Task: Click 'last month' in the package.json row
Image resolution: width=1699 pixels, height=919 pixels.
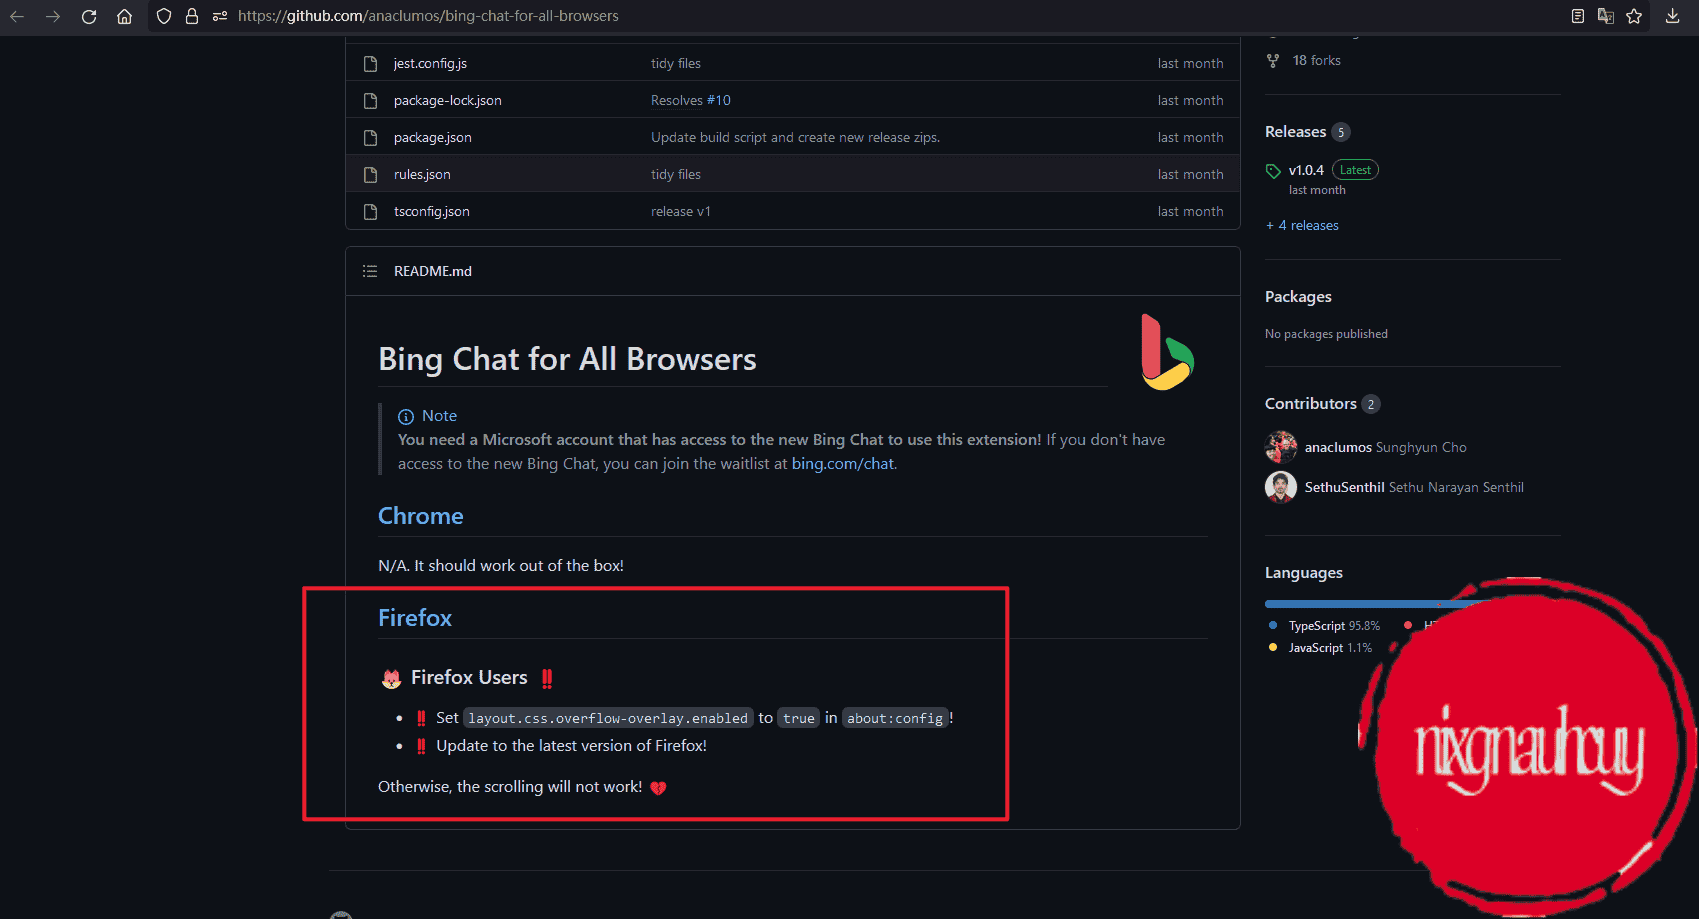Action: click(x=1190, y=137)
